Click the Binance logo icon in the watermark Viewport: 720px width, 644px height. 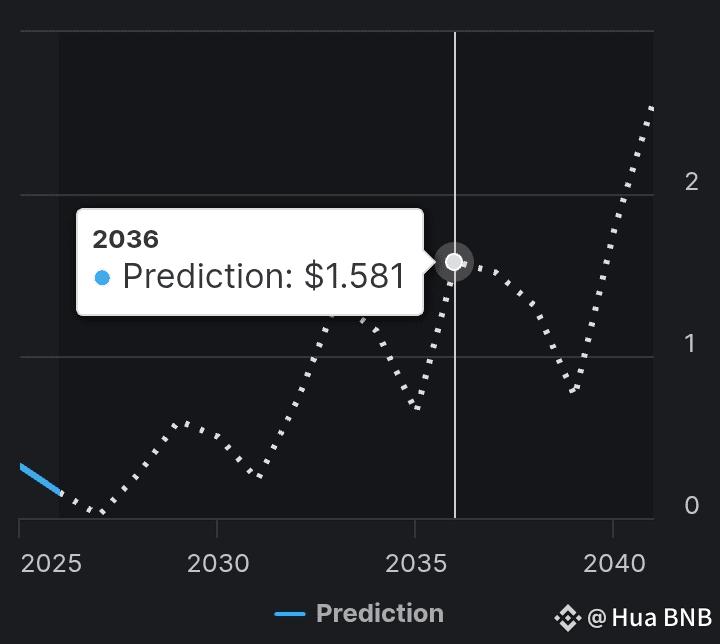click(568, 618)
